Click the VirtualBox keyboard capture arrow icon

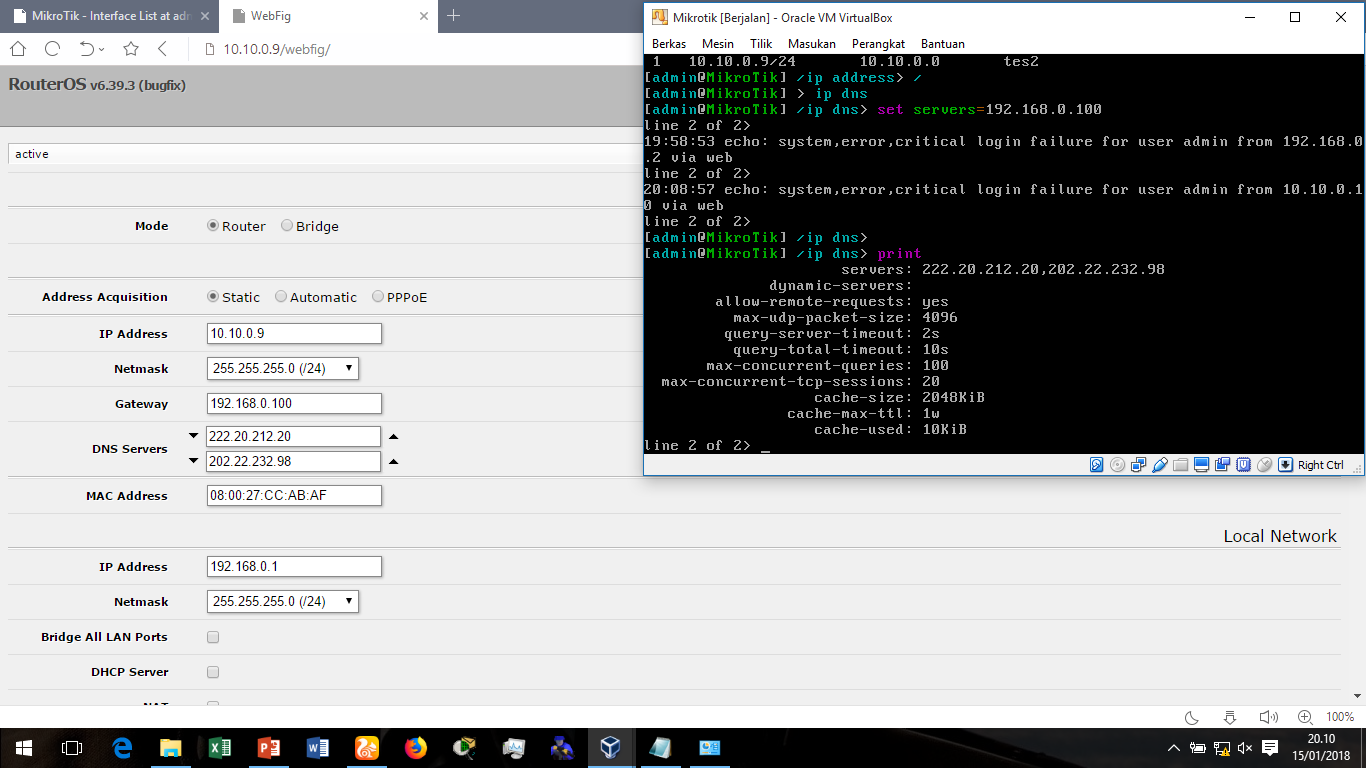1285,465
